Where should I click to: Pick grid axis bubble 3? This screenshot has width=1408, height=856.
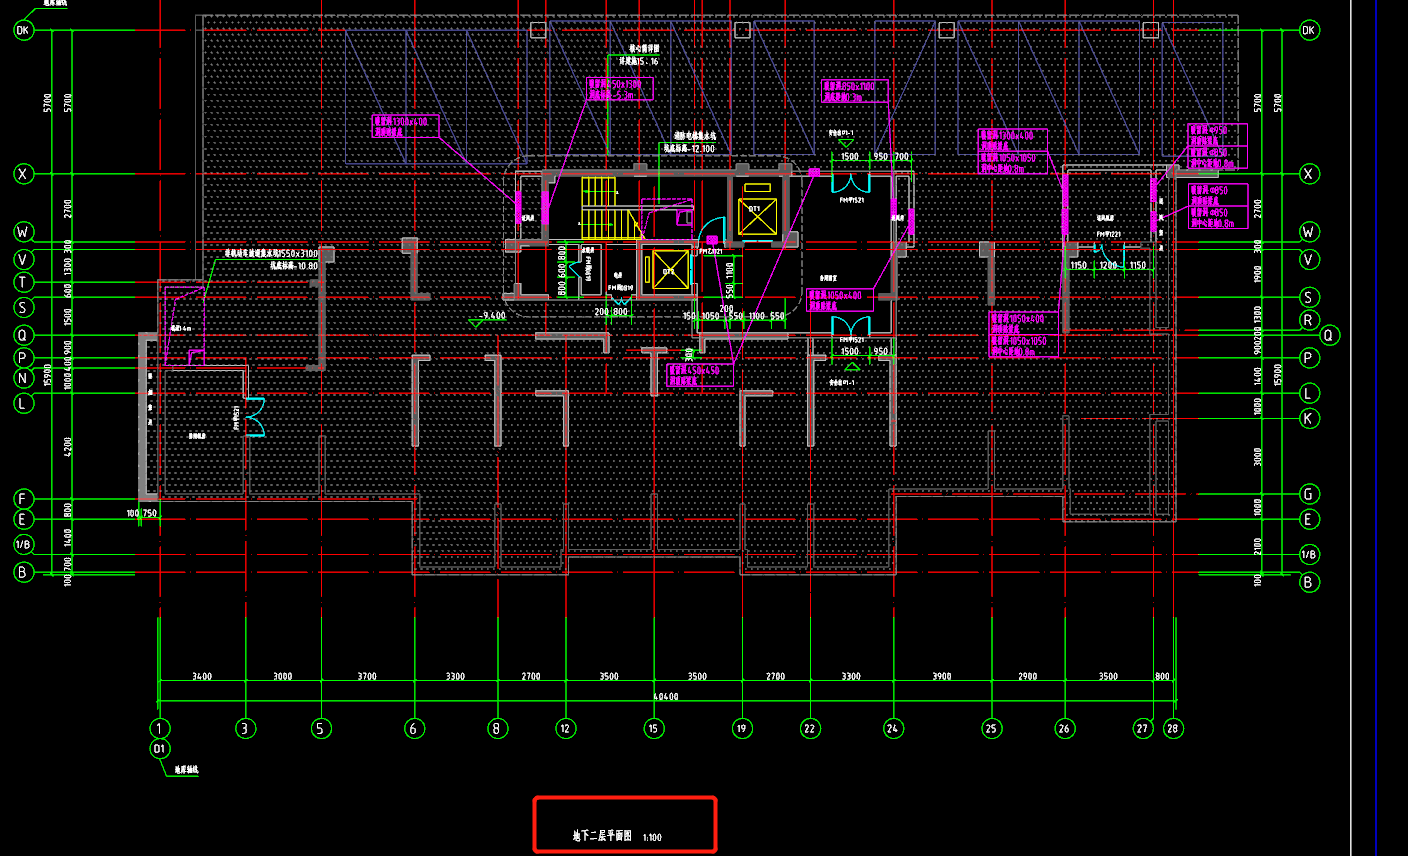tap(245, 728)
